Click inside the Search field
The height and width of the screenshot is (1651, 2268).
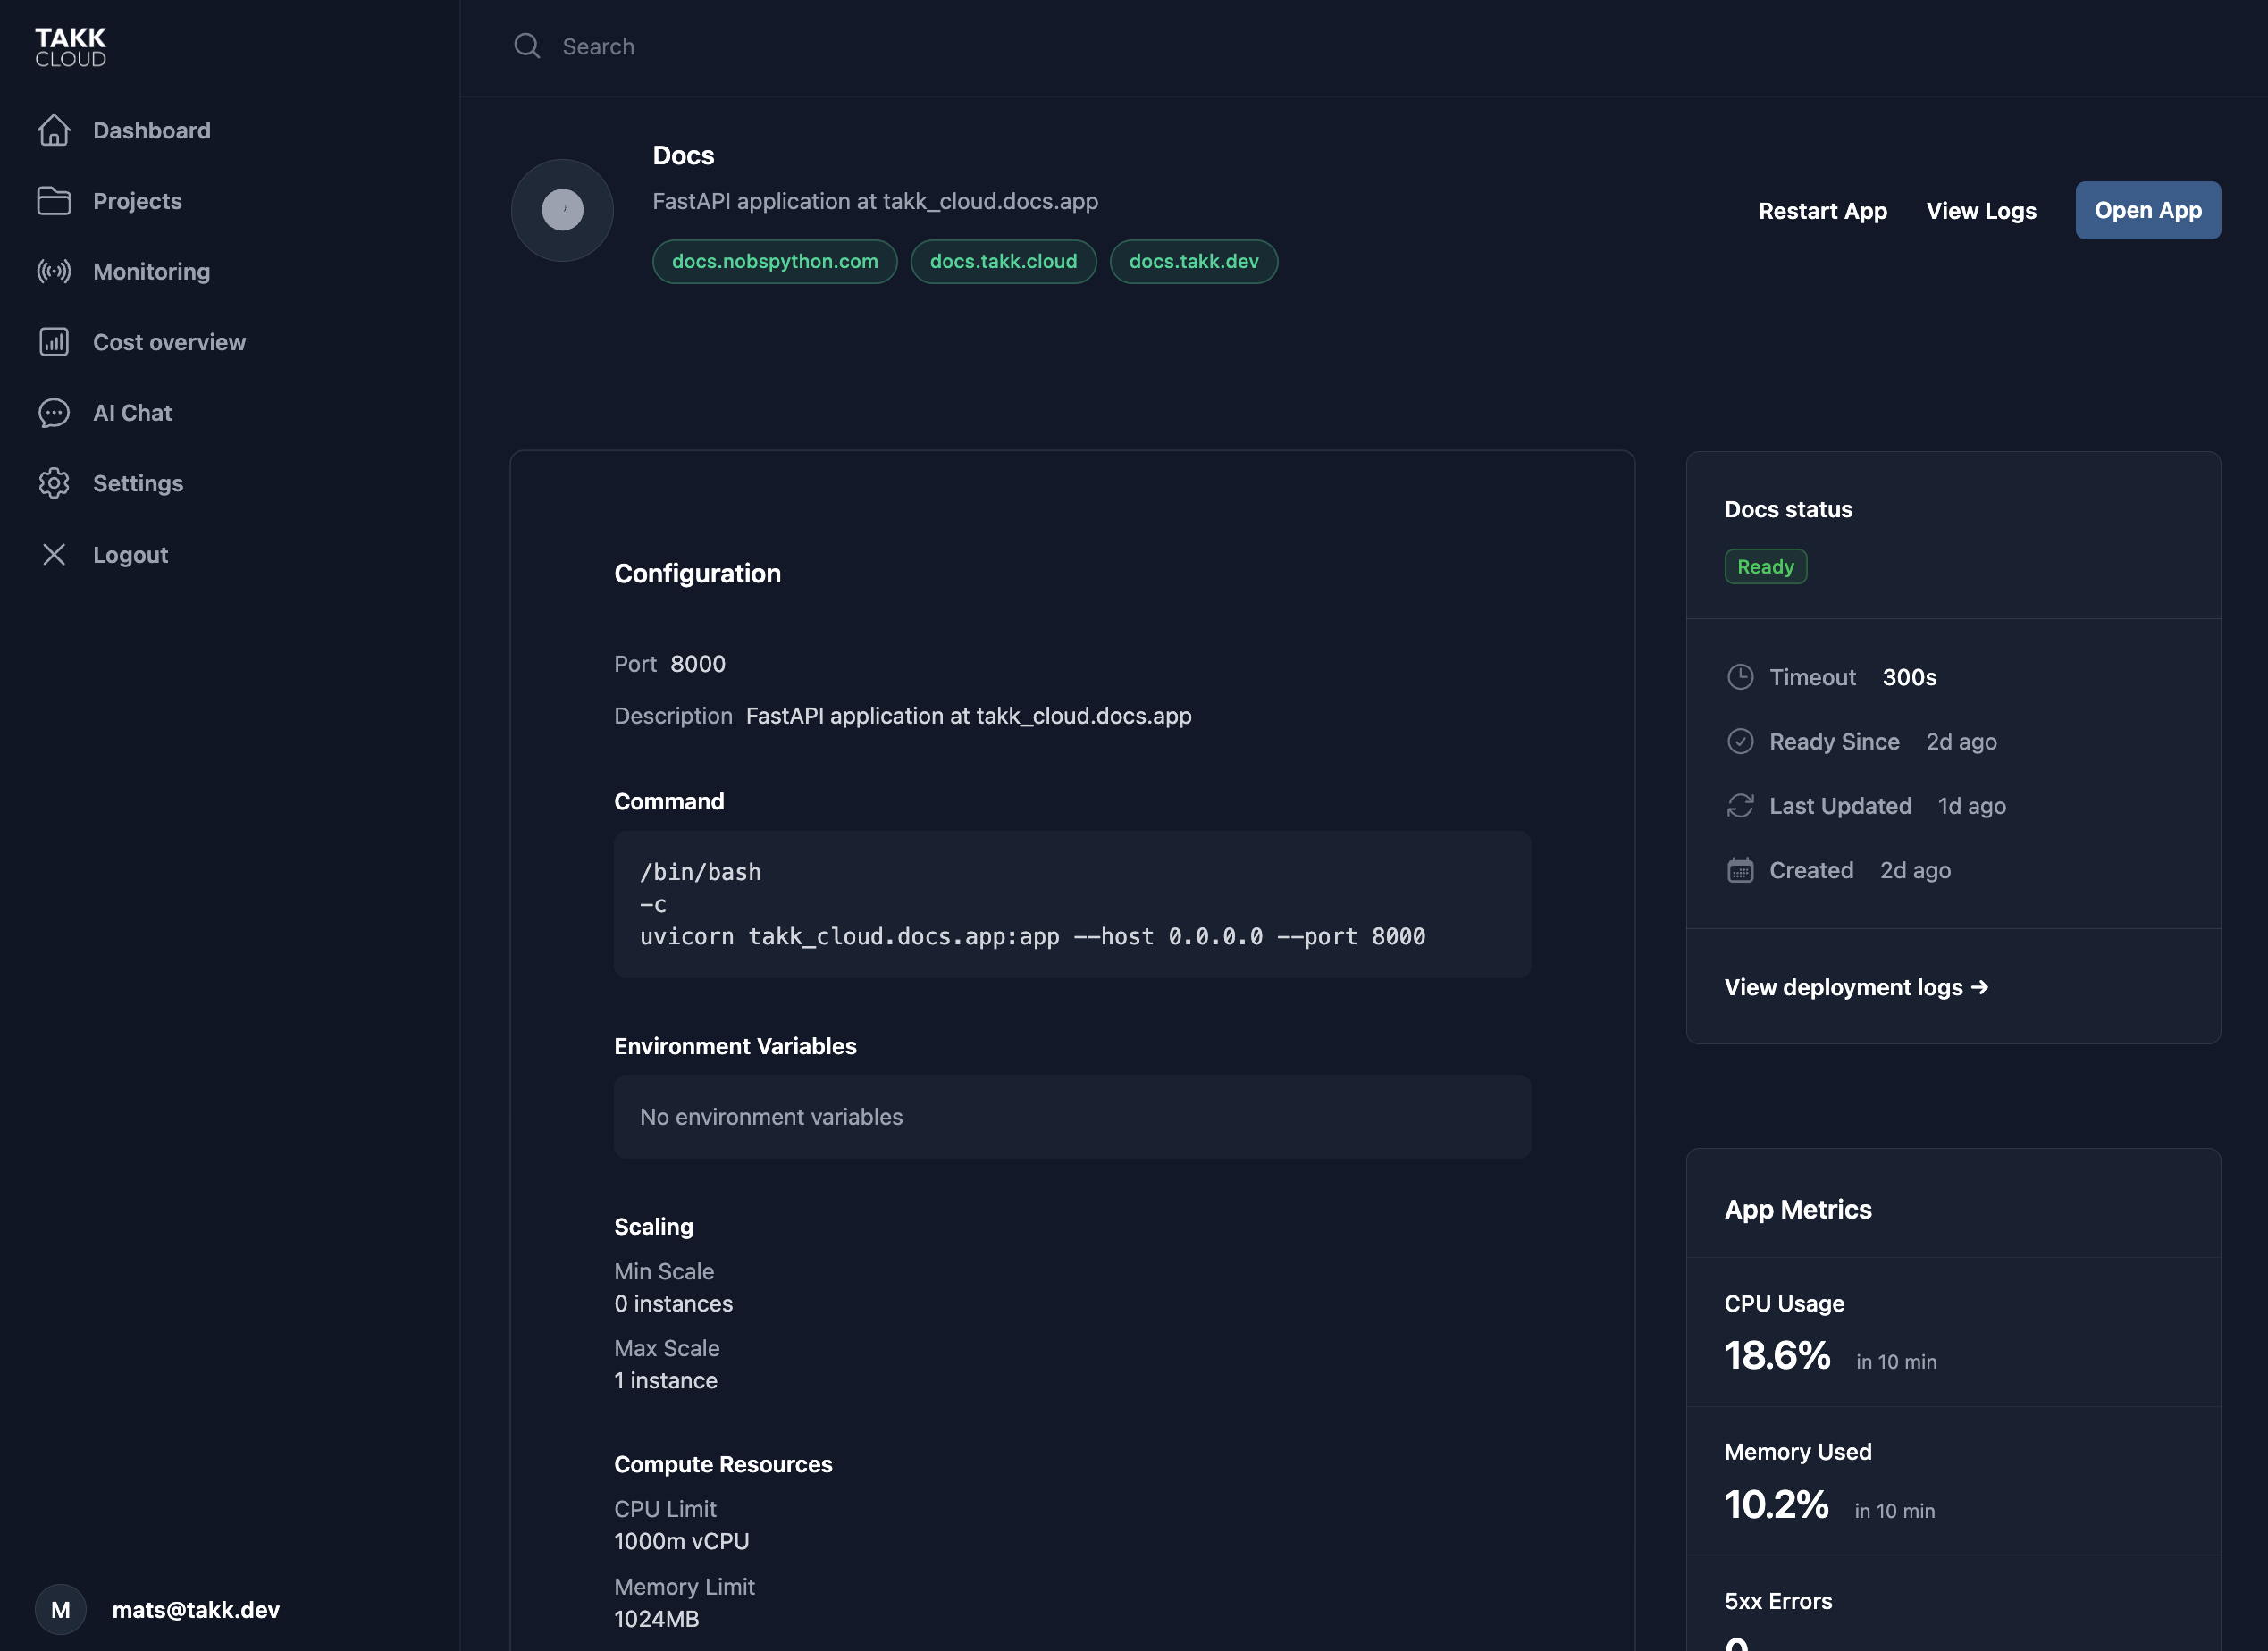pyautogui.click(x=700, y=46)
